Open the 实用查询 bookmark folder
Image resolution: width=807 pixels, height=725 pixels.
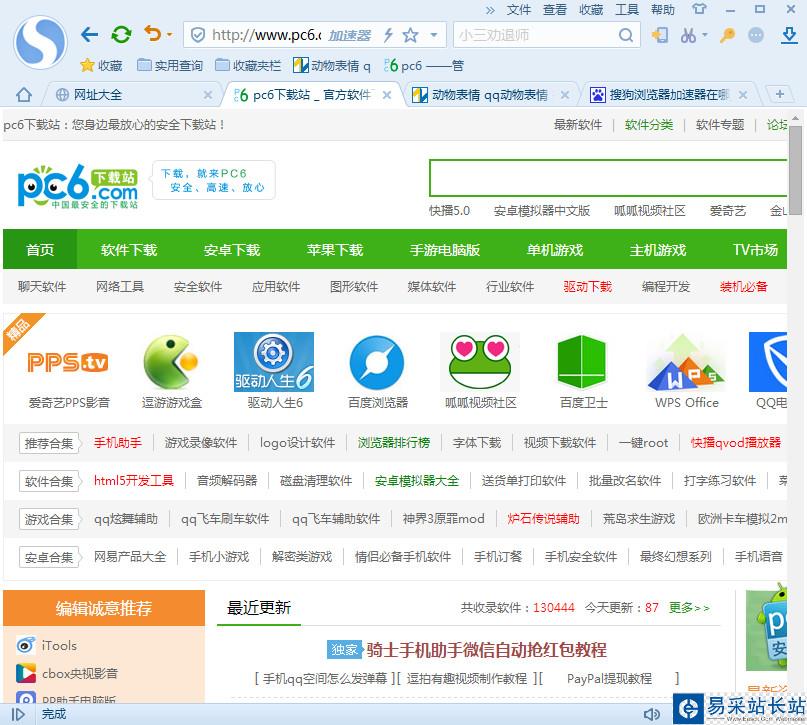click(170, 65)
